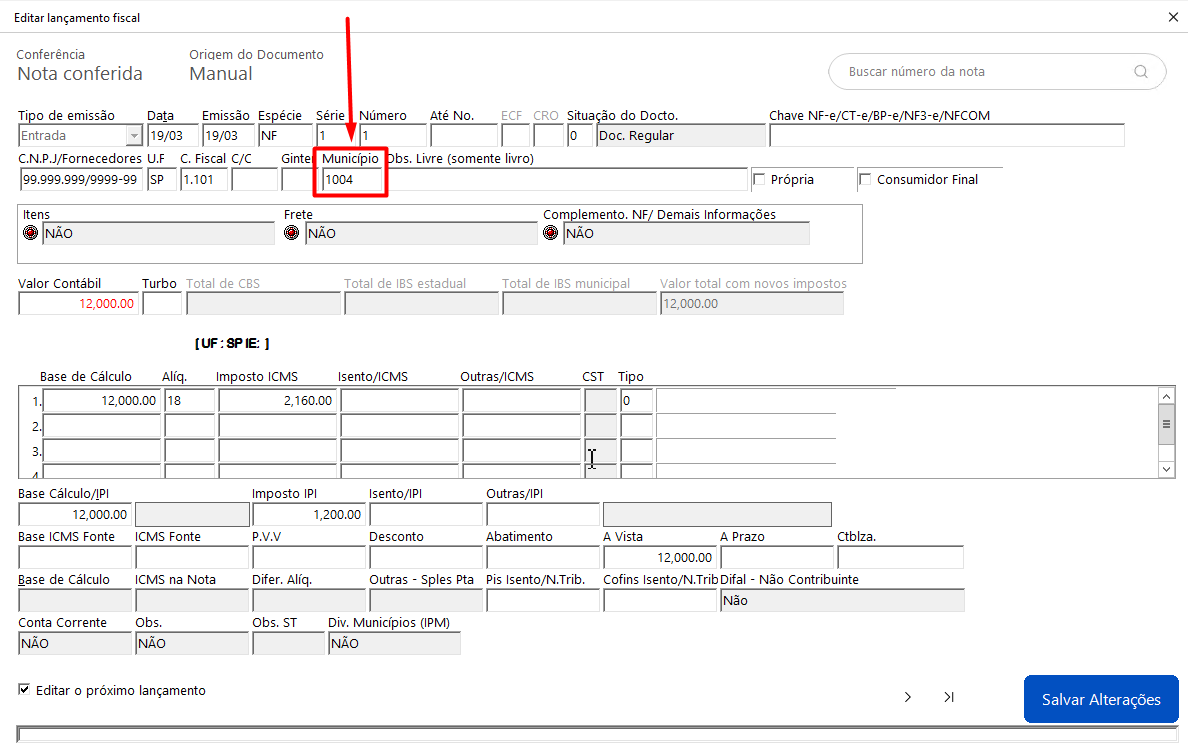Click the ICMS grid scrollbar thumb

[x=1166, y=424]
